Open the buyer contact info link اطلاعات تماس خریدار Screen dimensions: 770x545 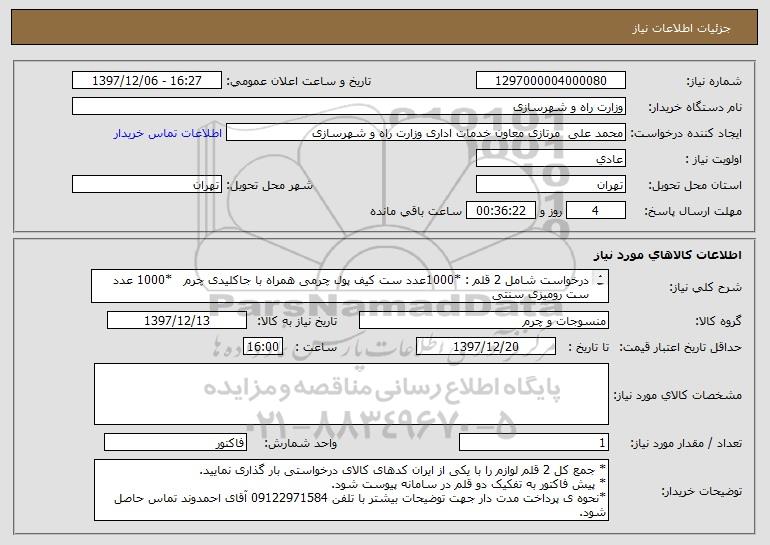coord(168,134)
